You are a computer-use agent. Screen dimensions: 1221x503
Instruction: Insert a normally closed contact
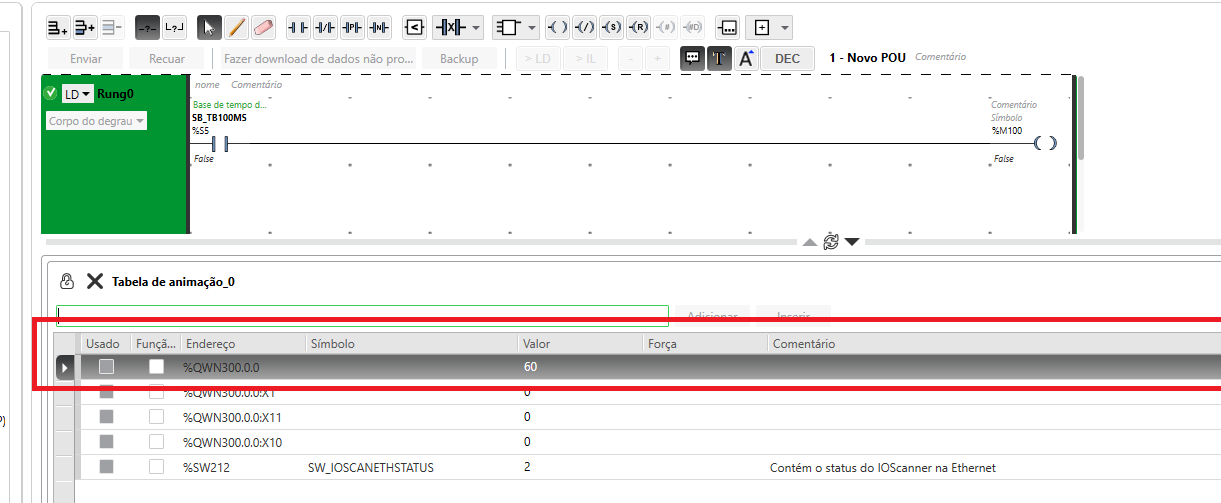pyautogui.click(x=325, y=27)
